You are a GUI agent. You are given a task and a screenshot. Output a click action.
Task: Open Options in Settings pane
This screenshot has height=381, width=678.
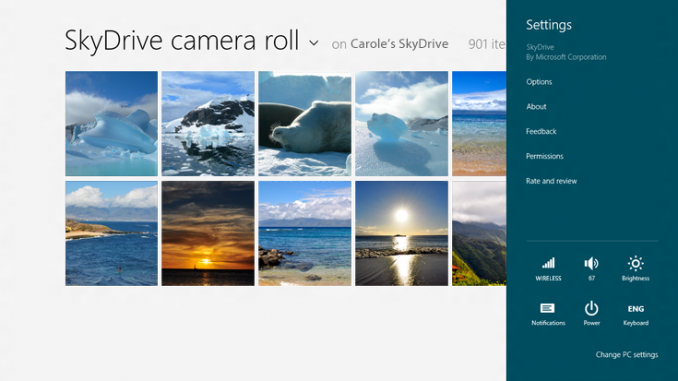(x=539, y=82)
